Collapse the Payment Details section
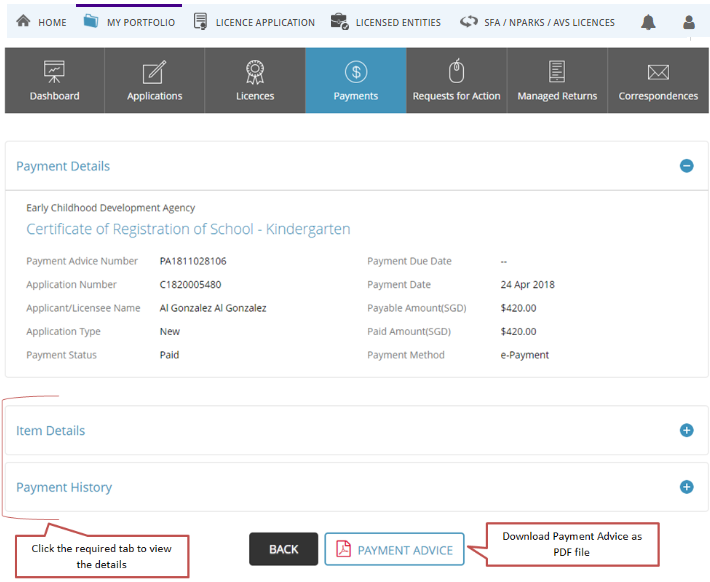The image size is (710, 582). tap(686, 166)
